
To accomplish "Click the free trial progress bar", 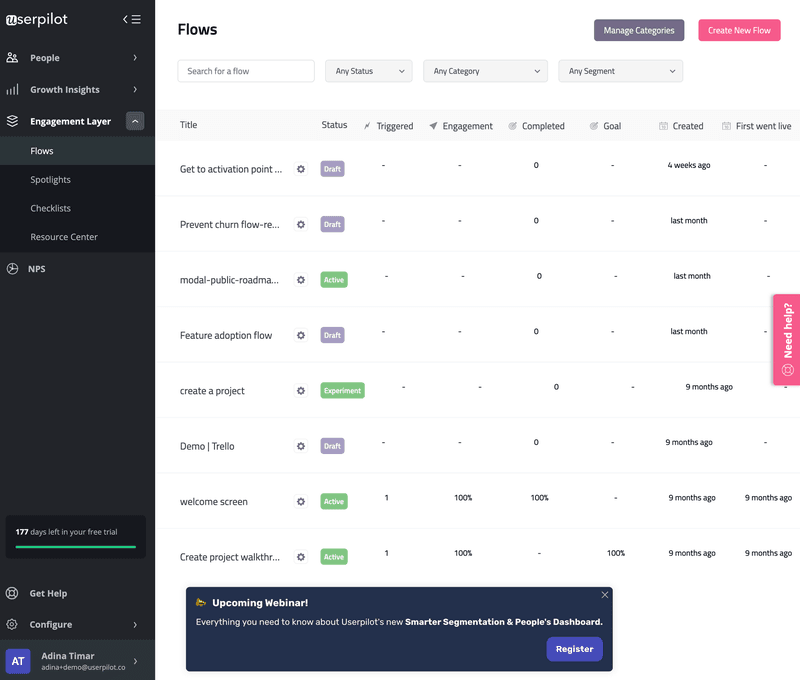I will [x=76, y=547].
